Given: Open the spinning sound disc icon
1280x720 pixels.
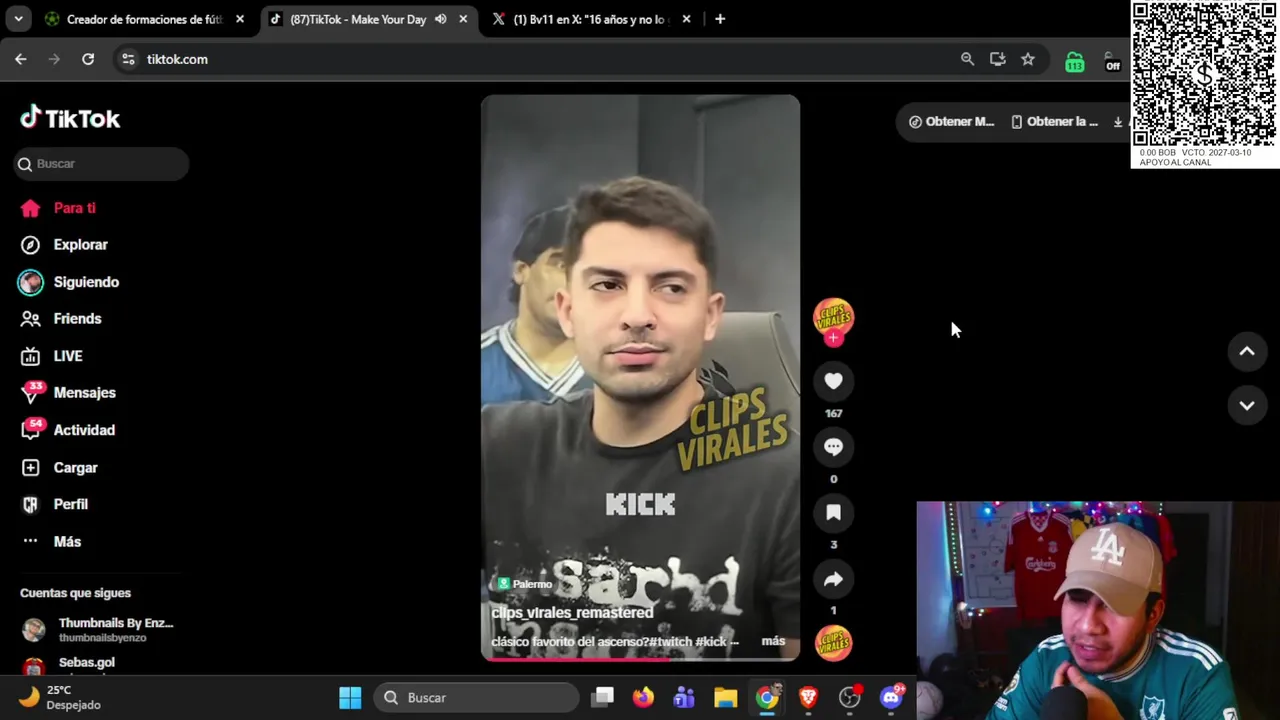Looking at the screenshot, I should click(833, 642).
